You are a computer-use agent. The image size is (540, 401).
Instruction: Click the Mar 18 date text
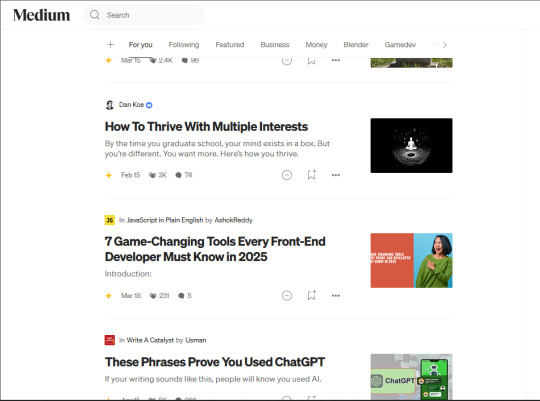pos(131,296)
